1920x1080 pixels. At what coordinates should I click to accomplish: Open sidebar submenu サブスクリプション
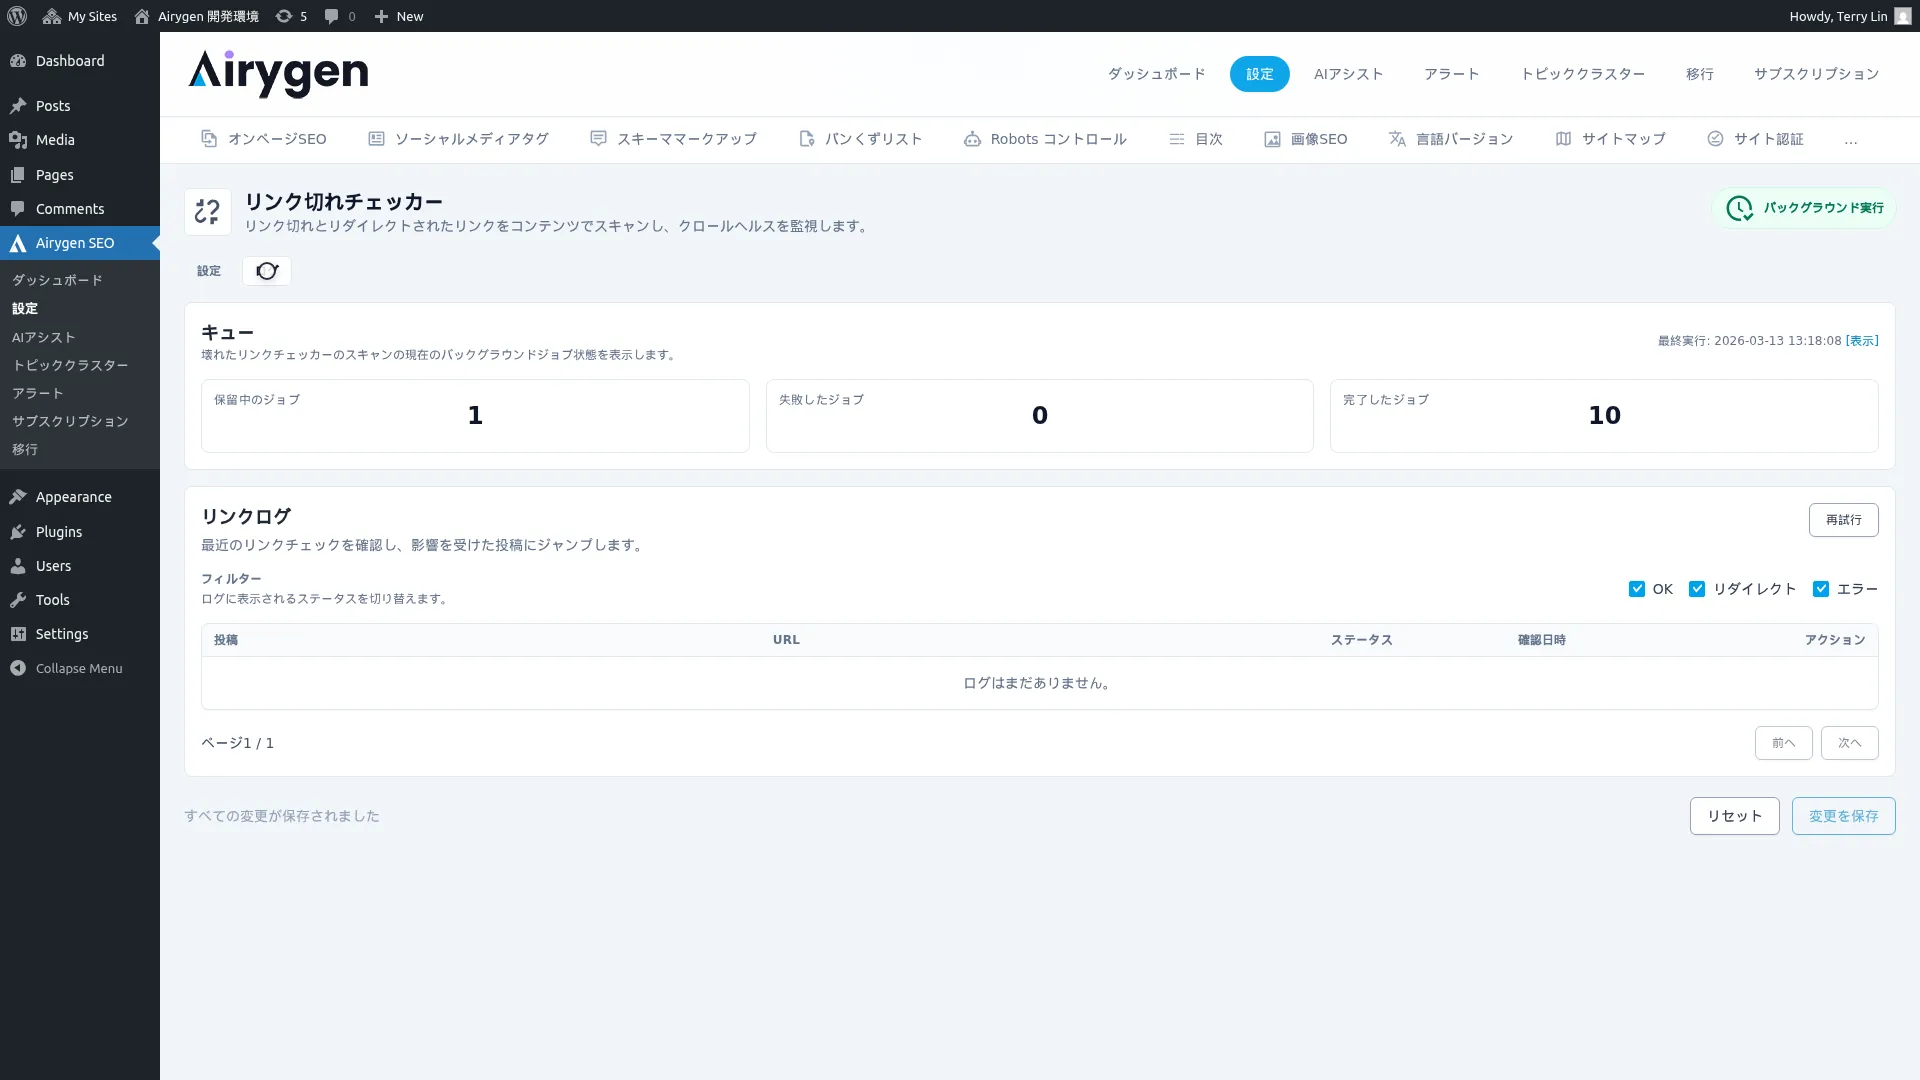pyautogui.click(x=70, y=421)
